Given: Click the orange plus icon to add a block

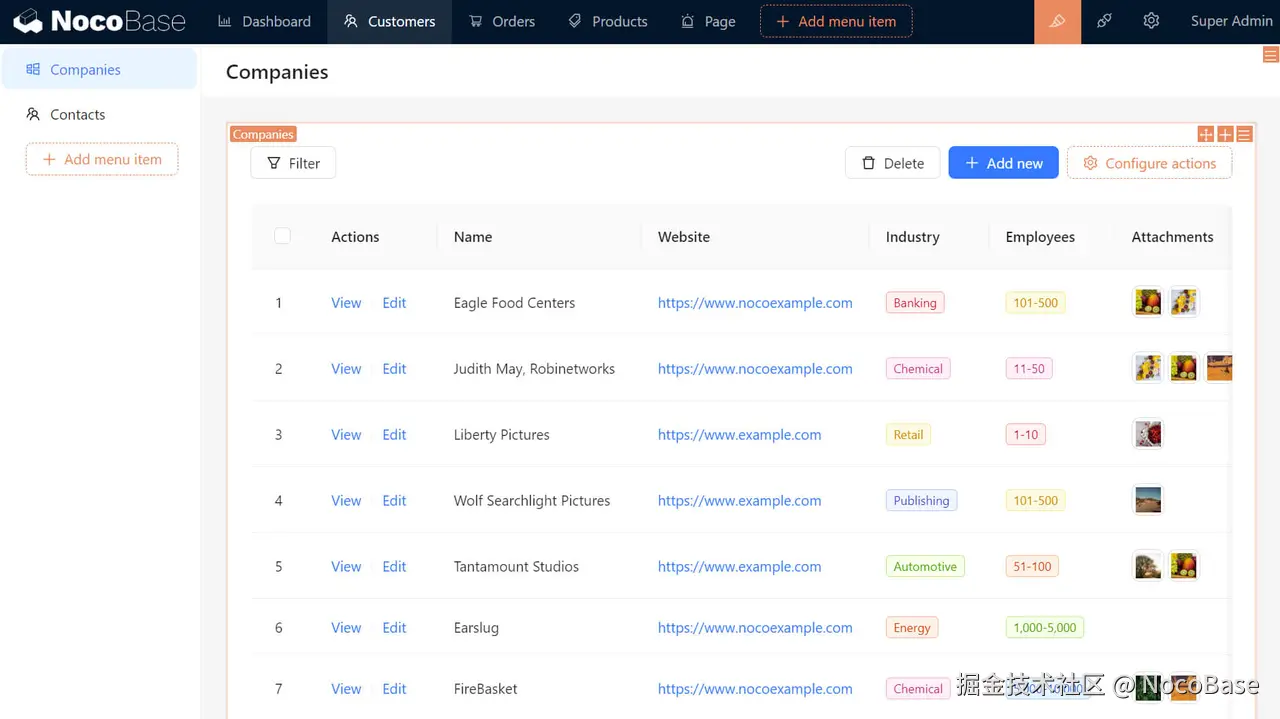Looking at the screenshot, I should coord(1224,134).
